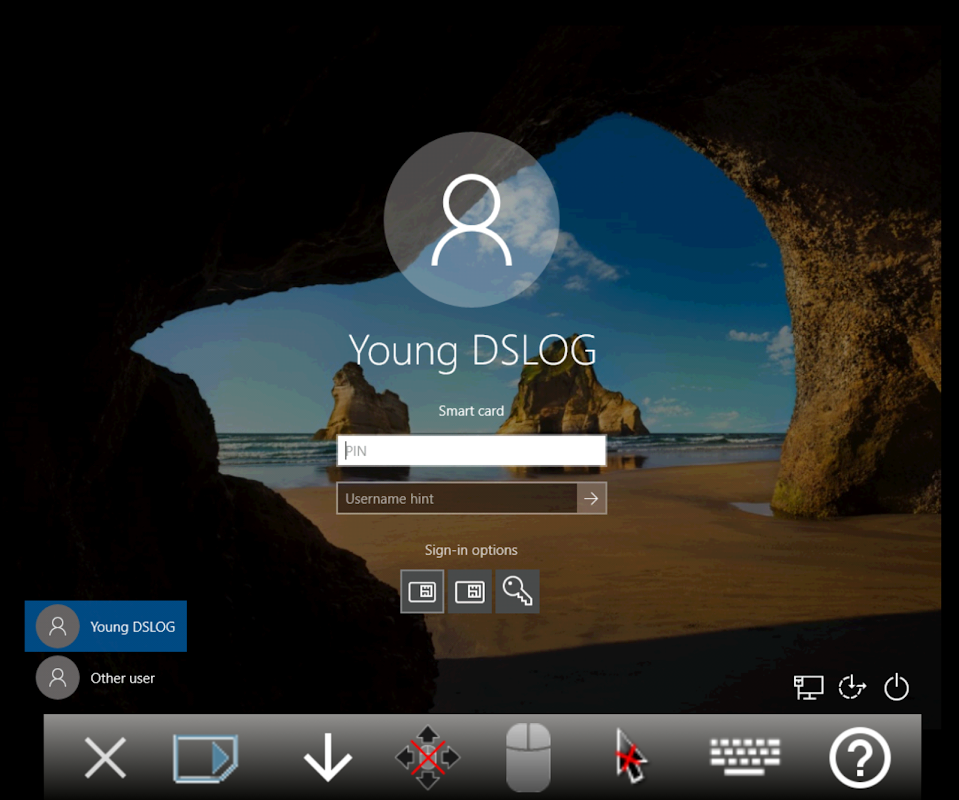Click the mouse icon in toolbar
The width and height of the screenshot is (959, 800).
(x=528, y=758)
